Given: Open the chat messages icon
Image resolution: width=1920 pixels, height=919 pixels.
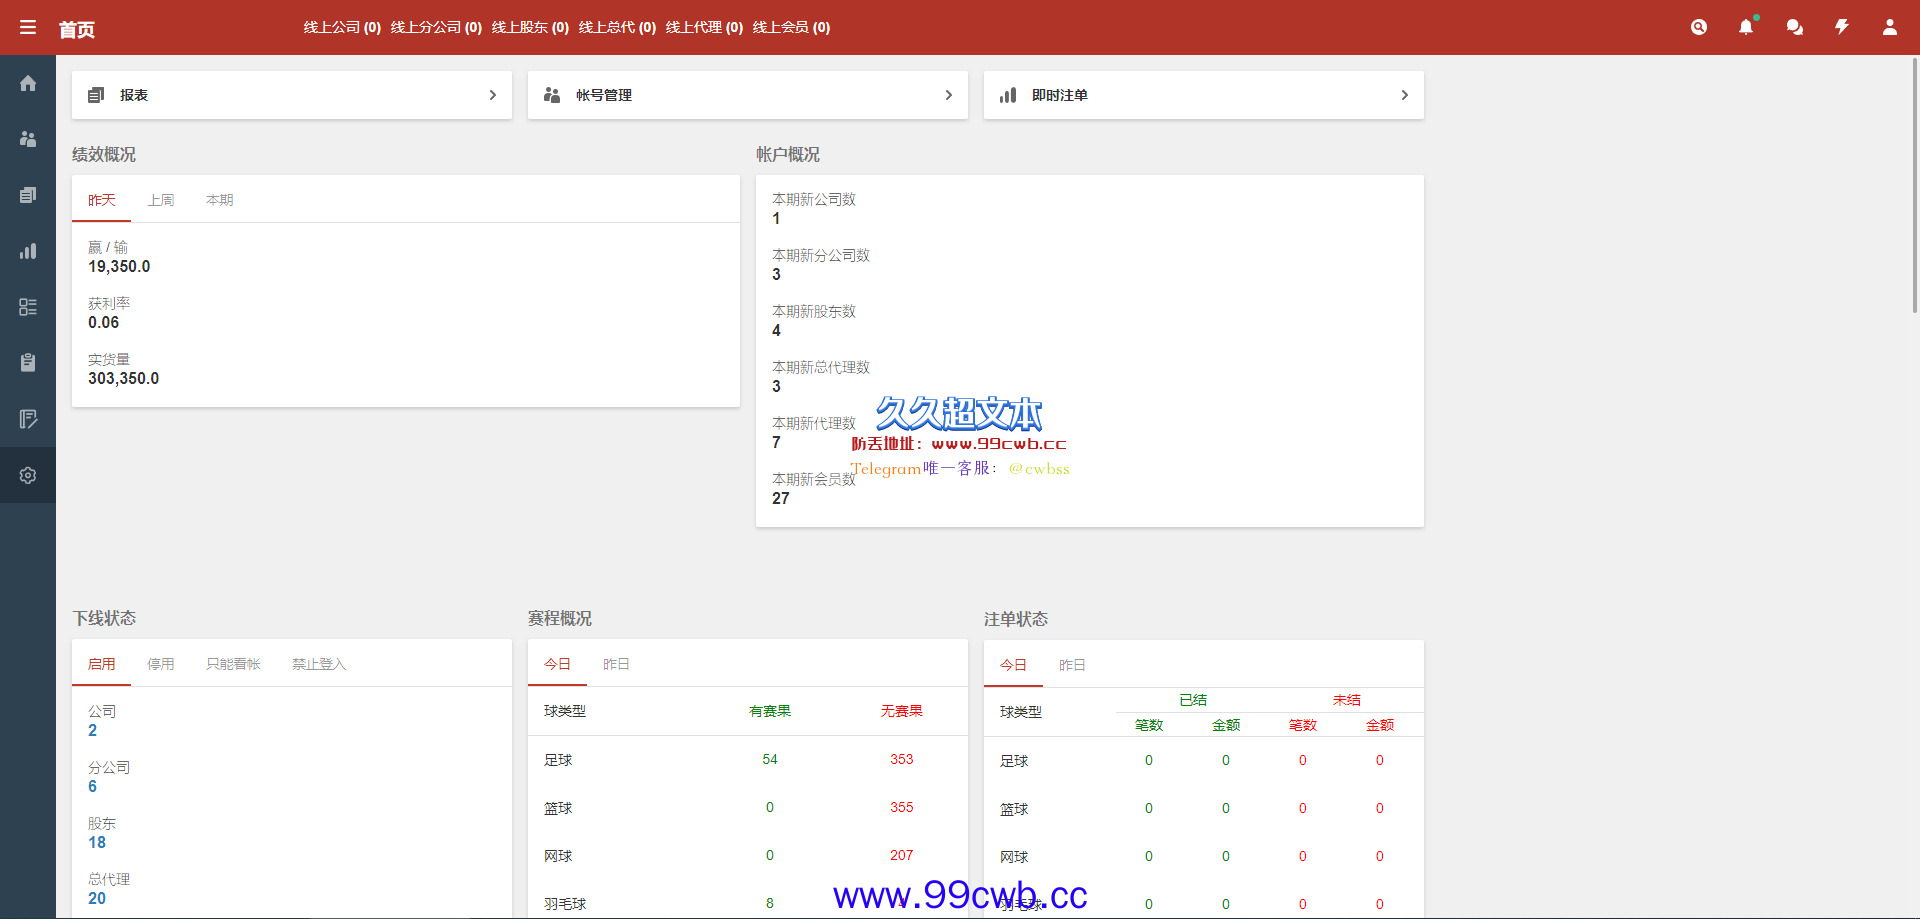Looking at the screenshot, I should point(1795,27).
